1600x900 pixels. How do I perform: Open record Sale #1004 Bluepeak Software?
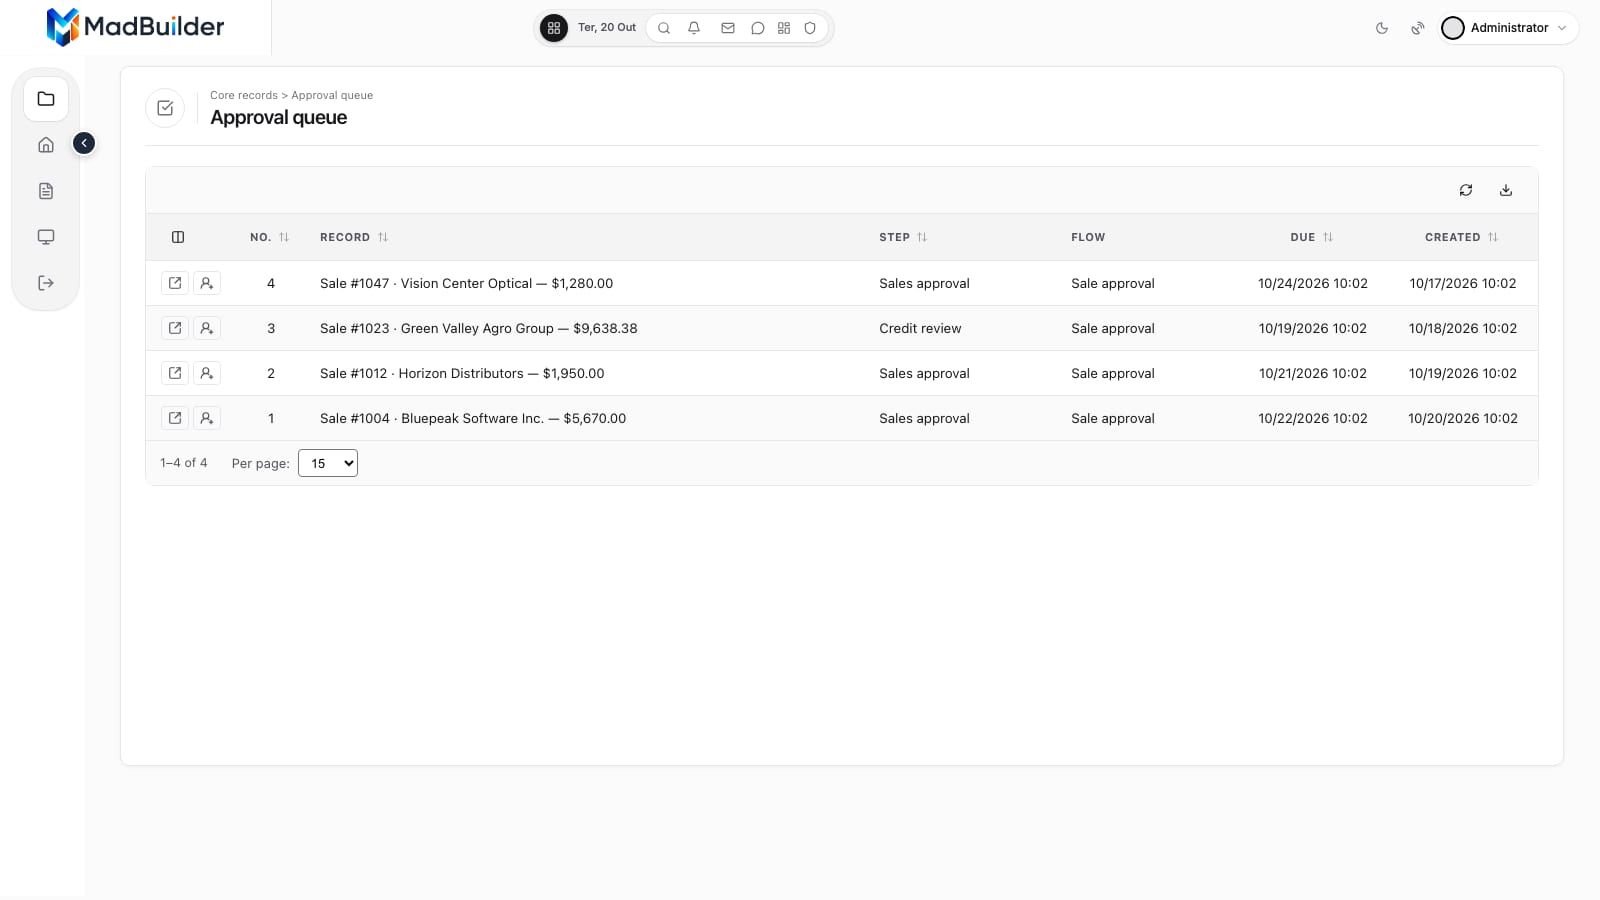(175, 418)
